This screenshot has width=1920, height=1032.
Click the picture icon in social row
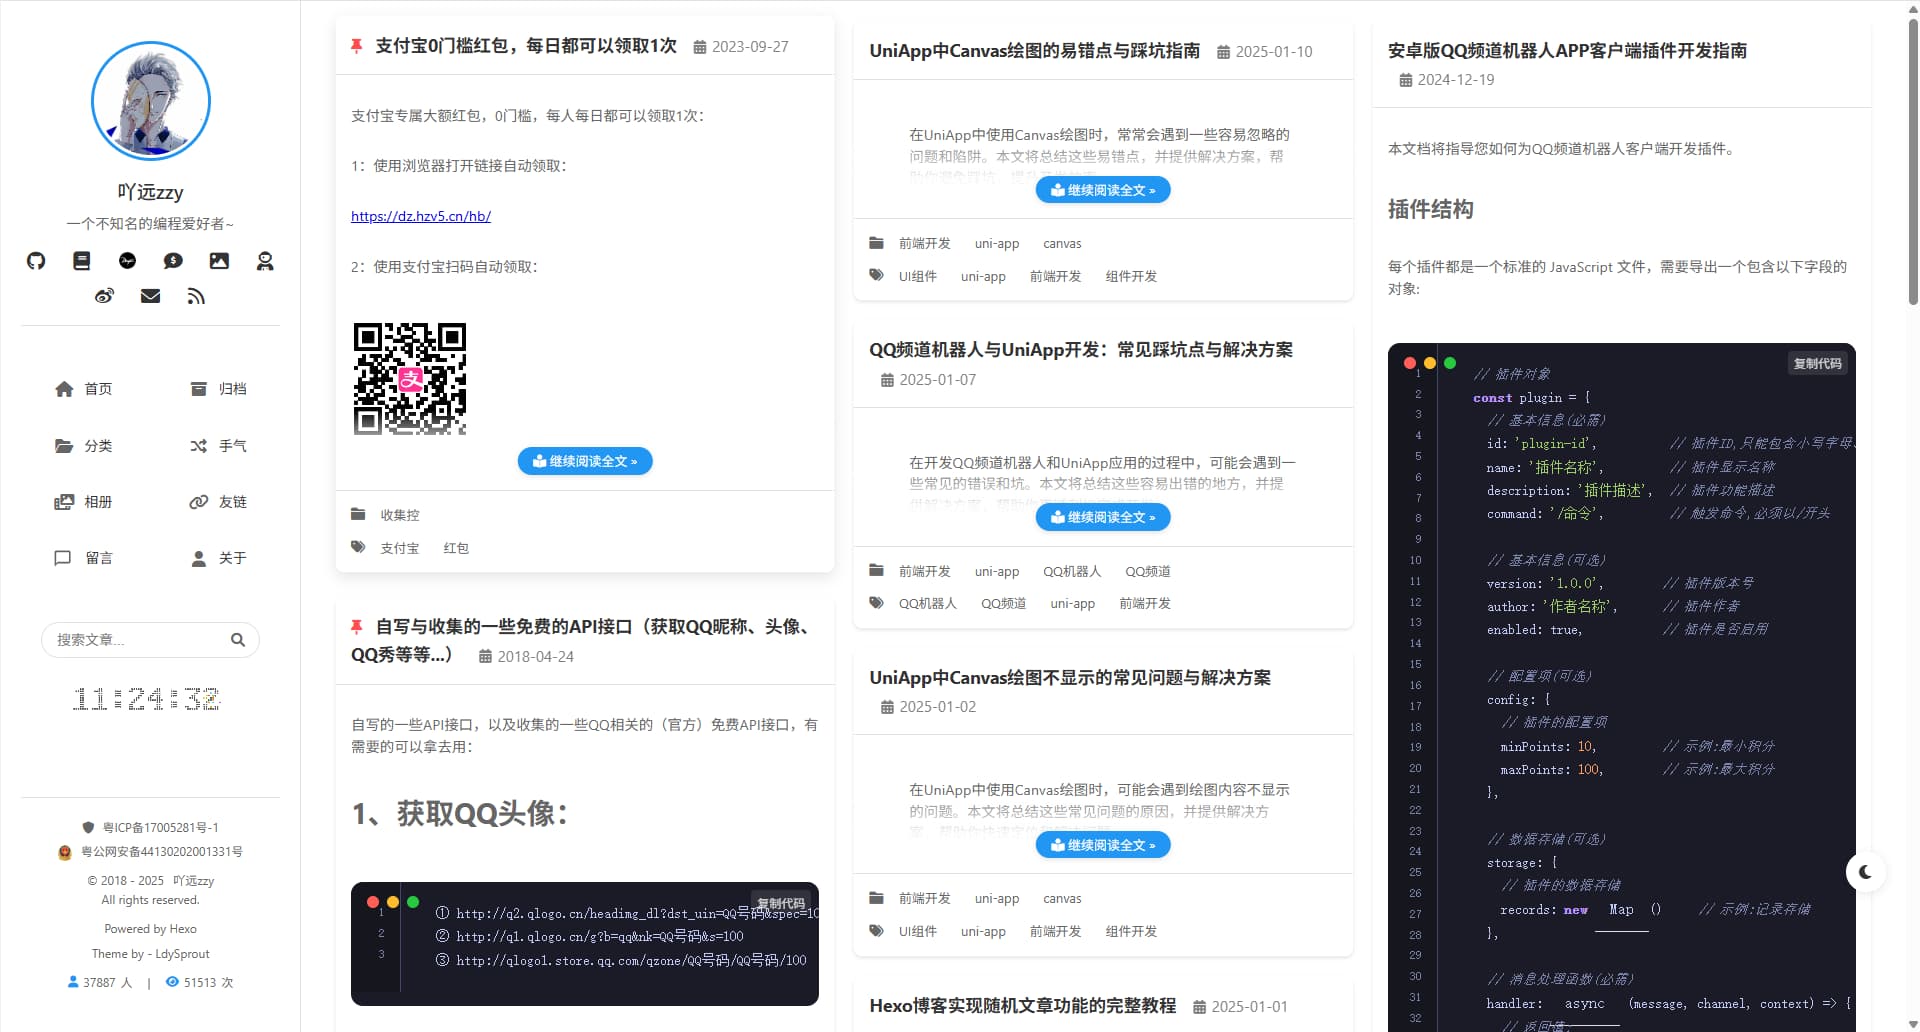coord(219,261)
